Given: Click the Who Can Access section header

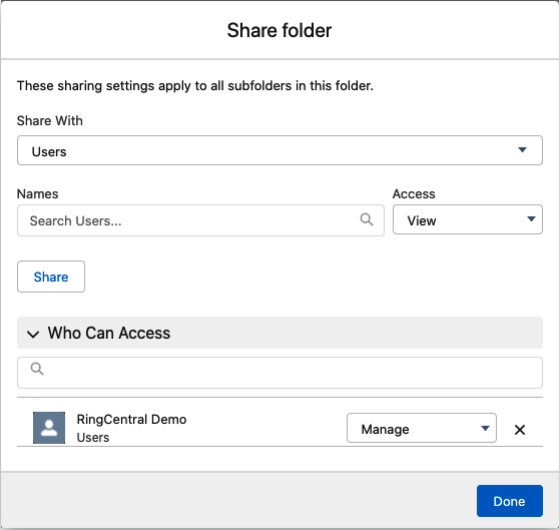Looking at the screenshot, I should pyautogui.click(x=280, y=333).
